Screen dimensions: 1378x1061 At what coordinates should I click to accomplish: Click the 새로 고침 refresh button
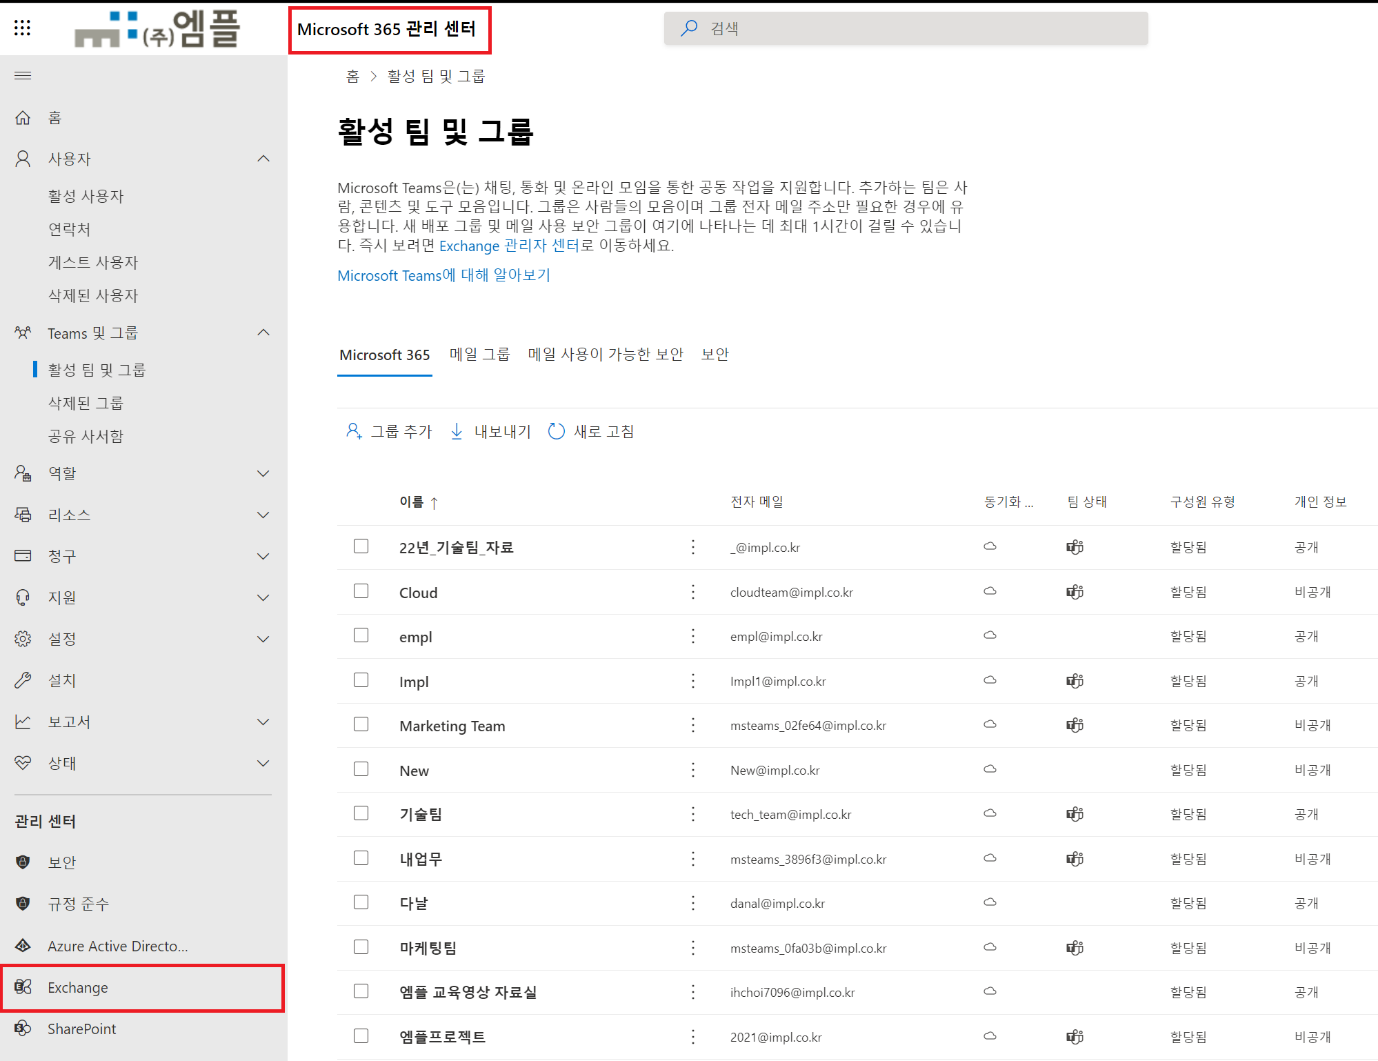592,431
